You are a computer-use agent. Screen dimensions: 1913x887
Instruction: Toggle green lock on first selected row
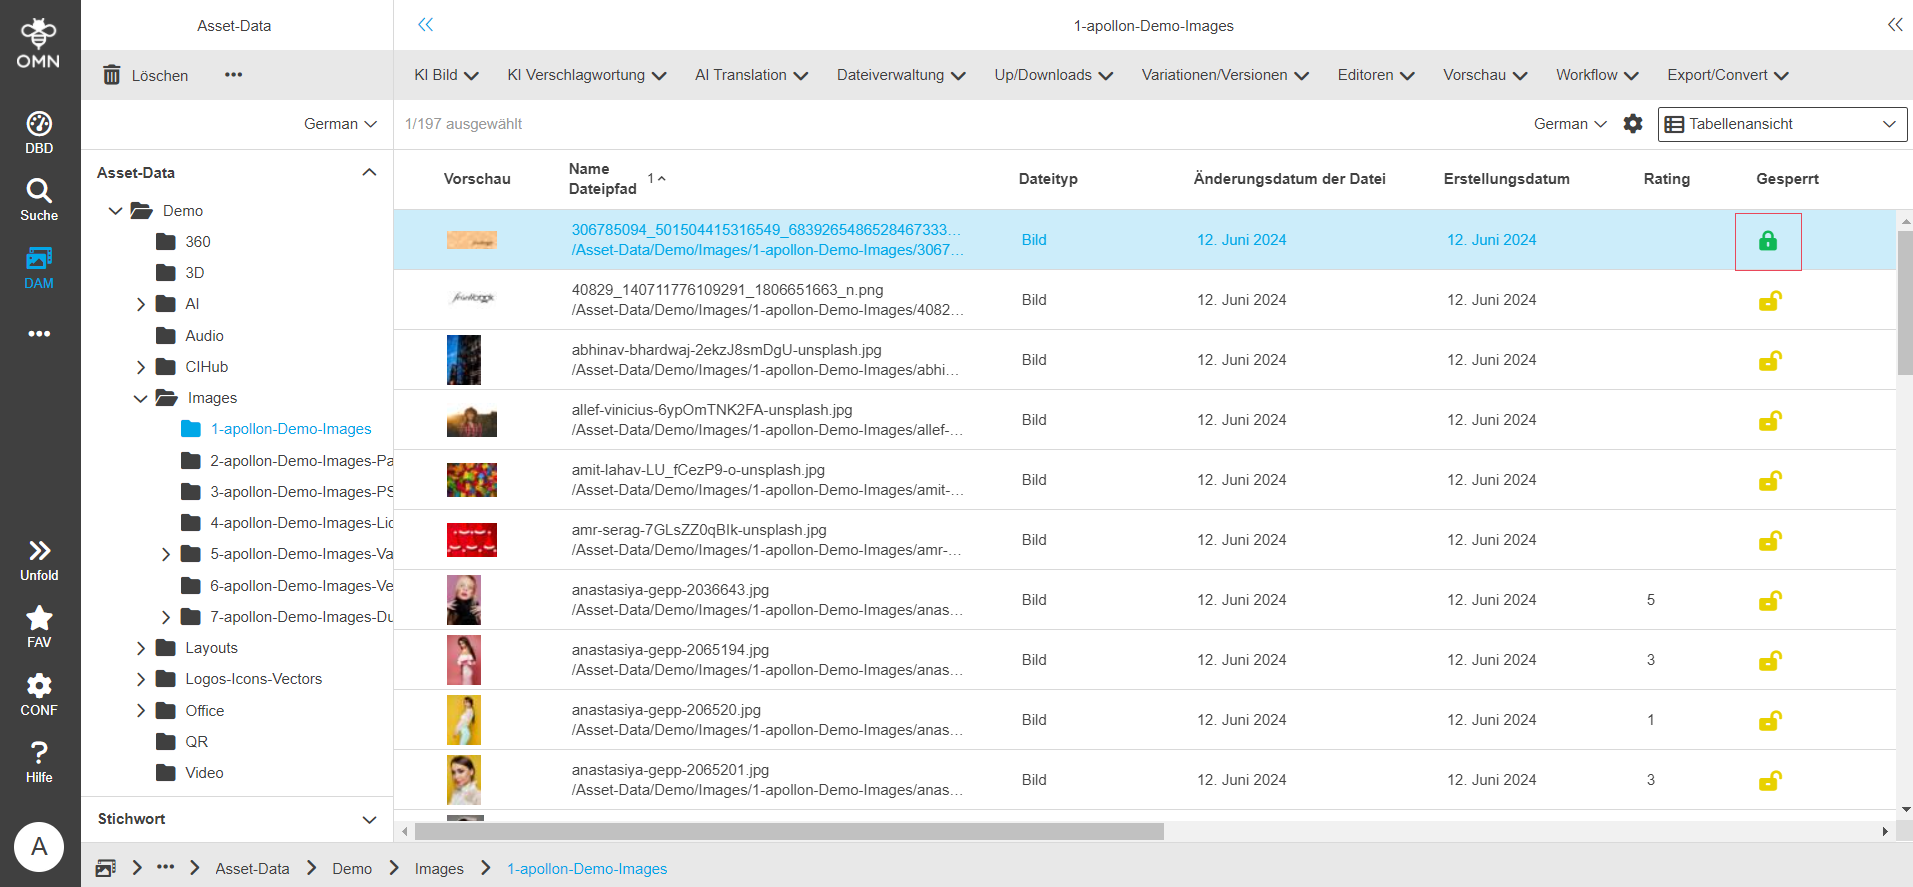pyautogui.click(x=1767, y=241)
